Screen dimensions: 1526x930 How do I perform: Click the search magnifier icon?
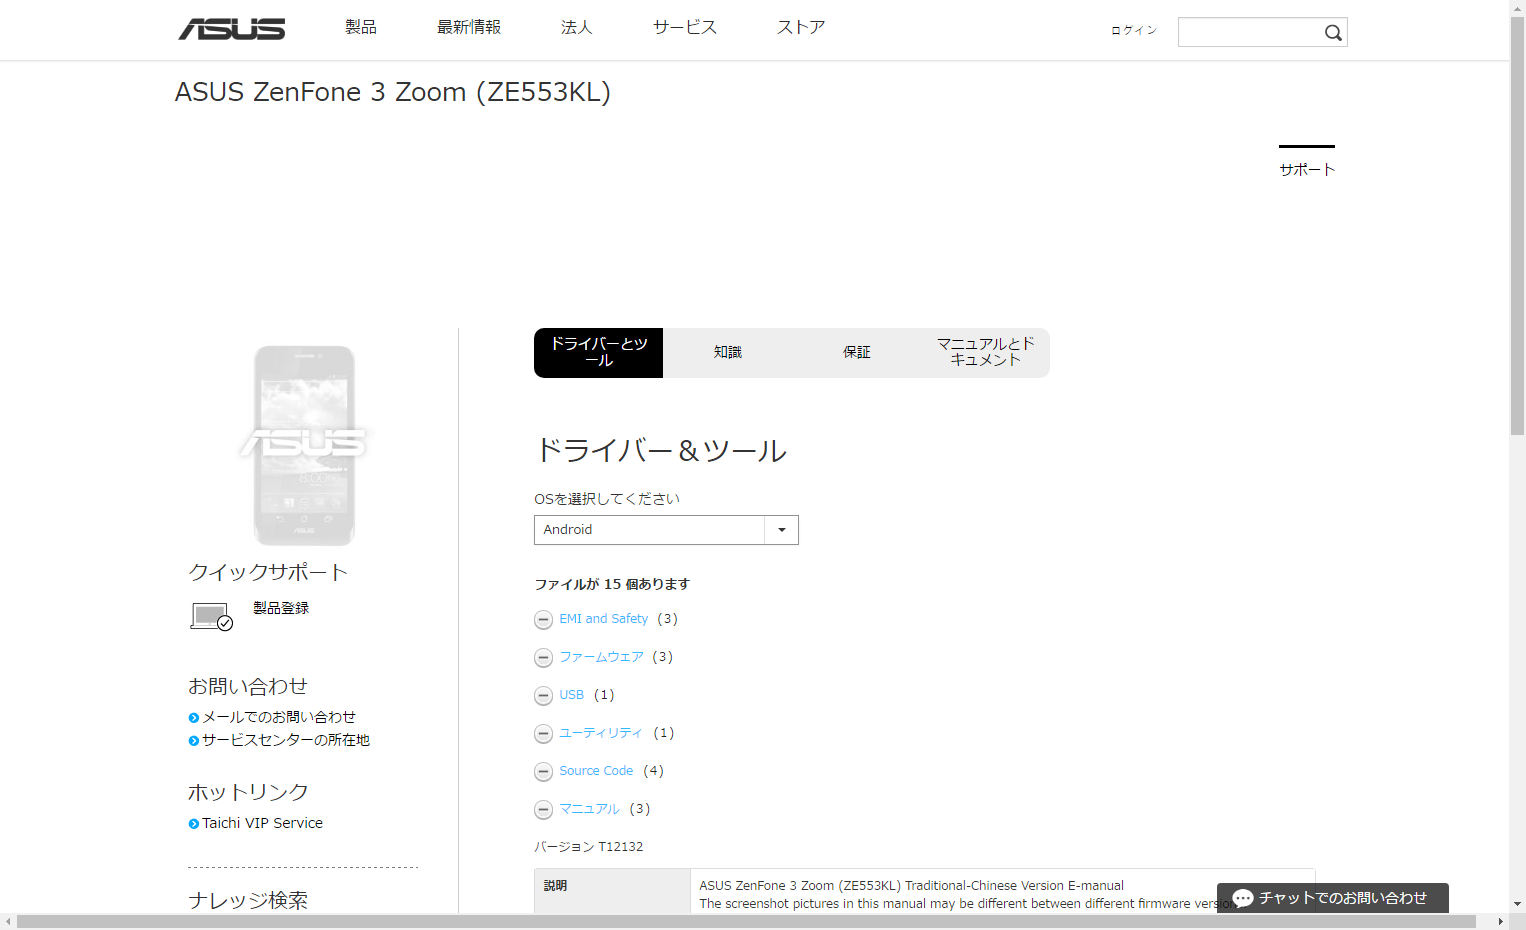[x=1333, y=33]
